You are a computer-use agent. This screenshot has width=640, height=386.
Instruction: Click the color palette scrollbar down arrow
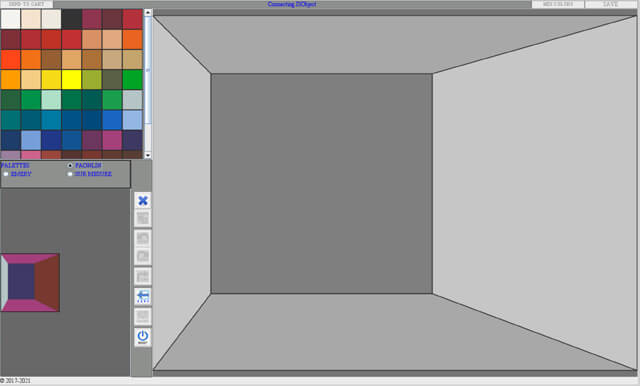coord(148,155)
